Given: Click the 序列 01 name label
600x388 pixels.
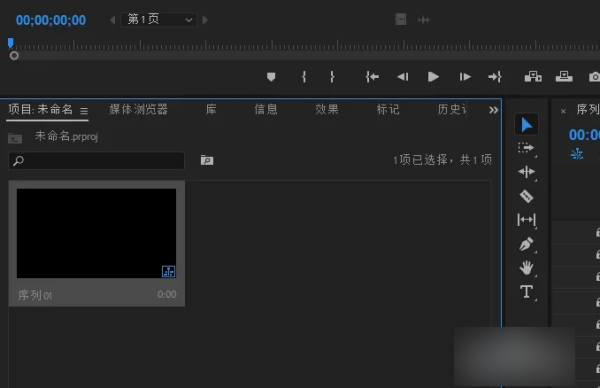Looking at the screenshot, I should point(35,295).
